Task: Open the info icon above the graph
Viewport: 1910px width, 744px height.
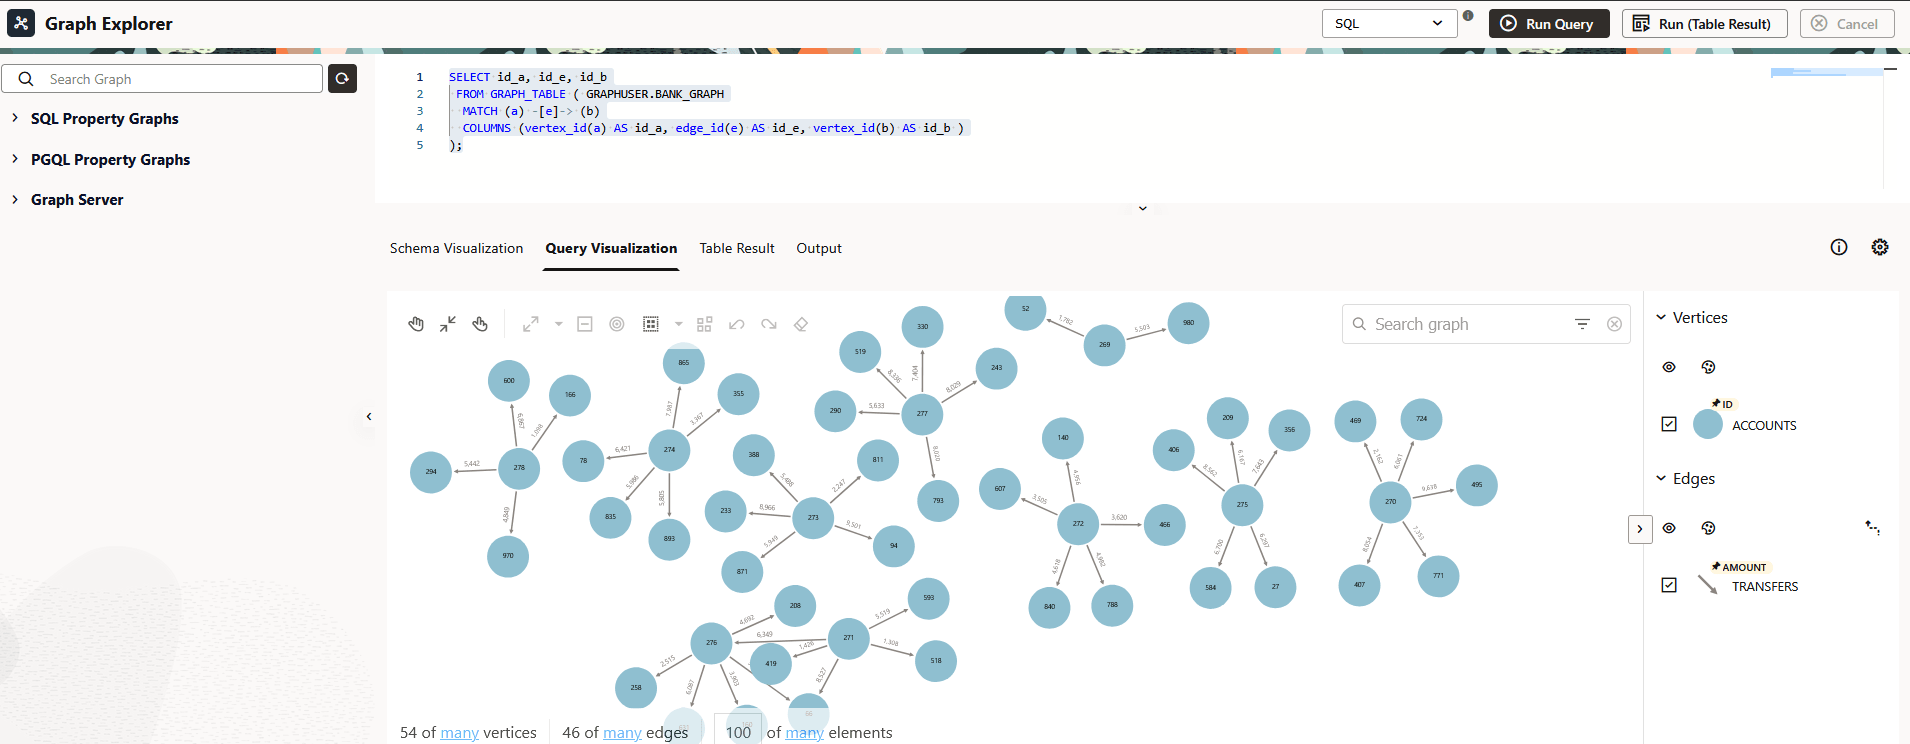Action: pos(1839,247)
